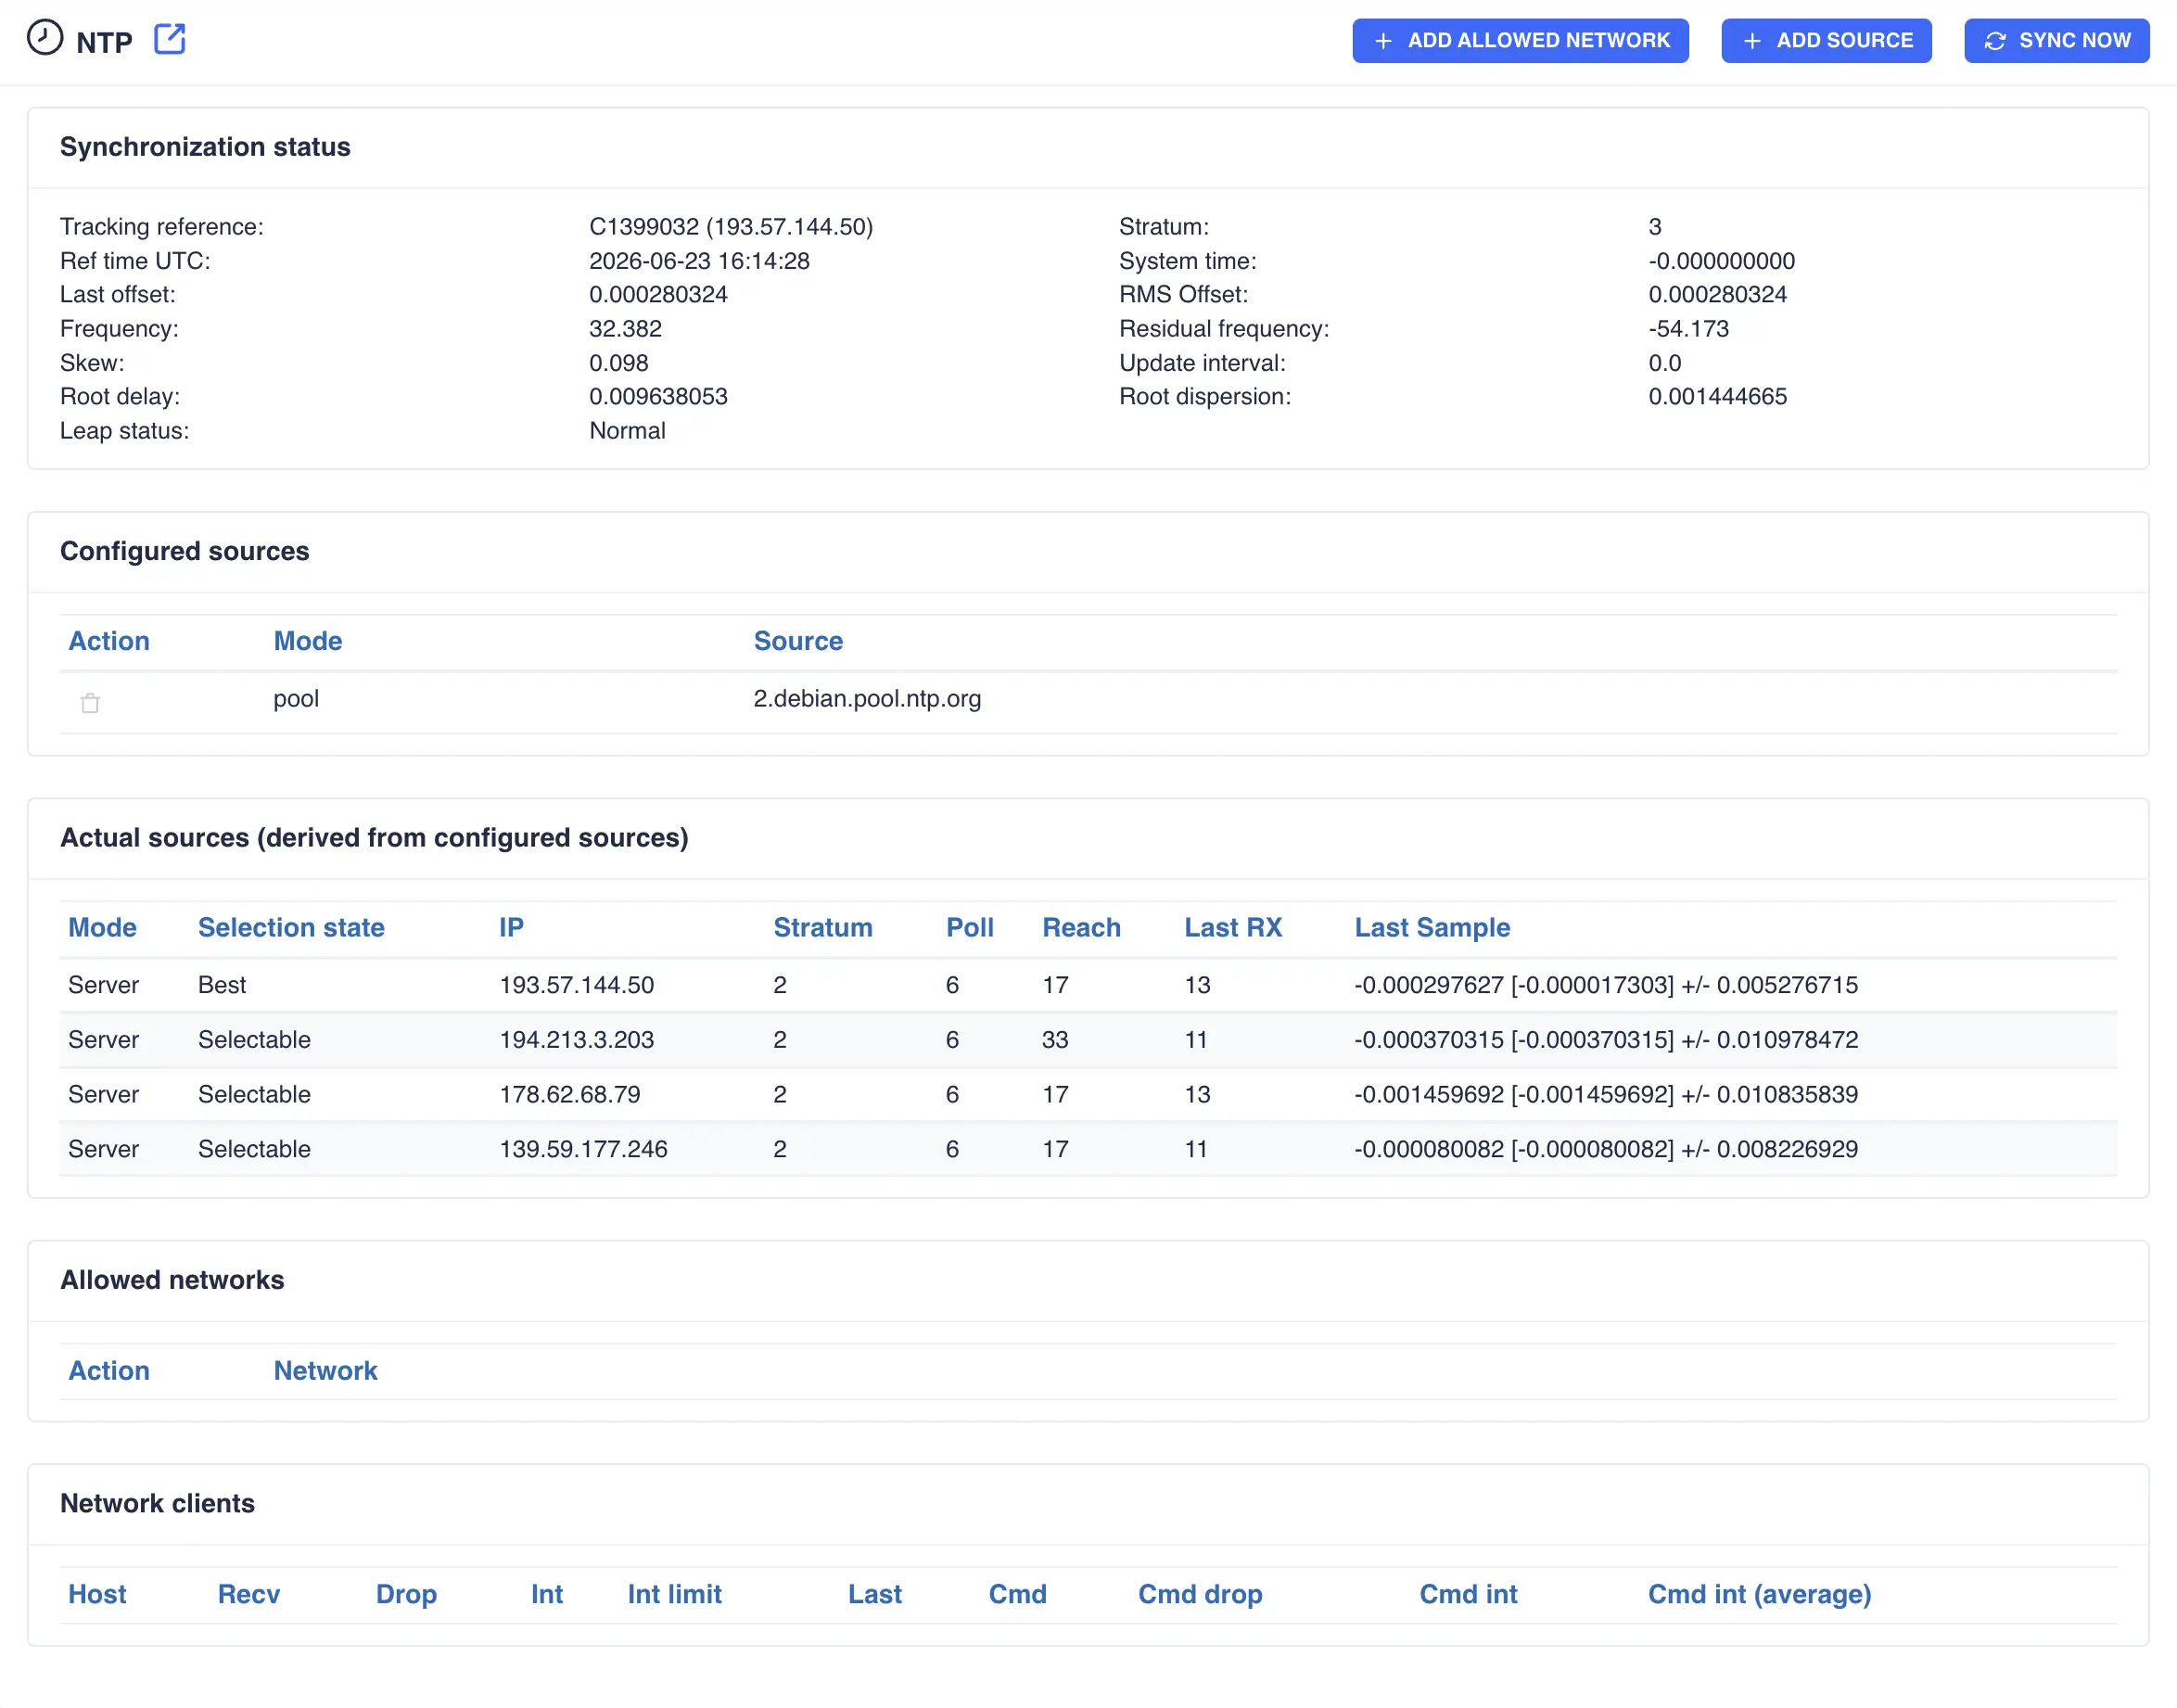The image size is (2177, 1708).
Task: Click the Frequency value 32.382
Action: pyautogui.click(x=625, y=329)
